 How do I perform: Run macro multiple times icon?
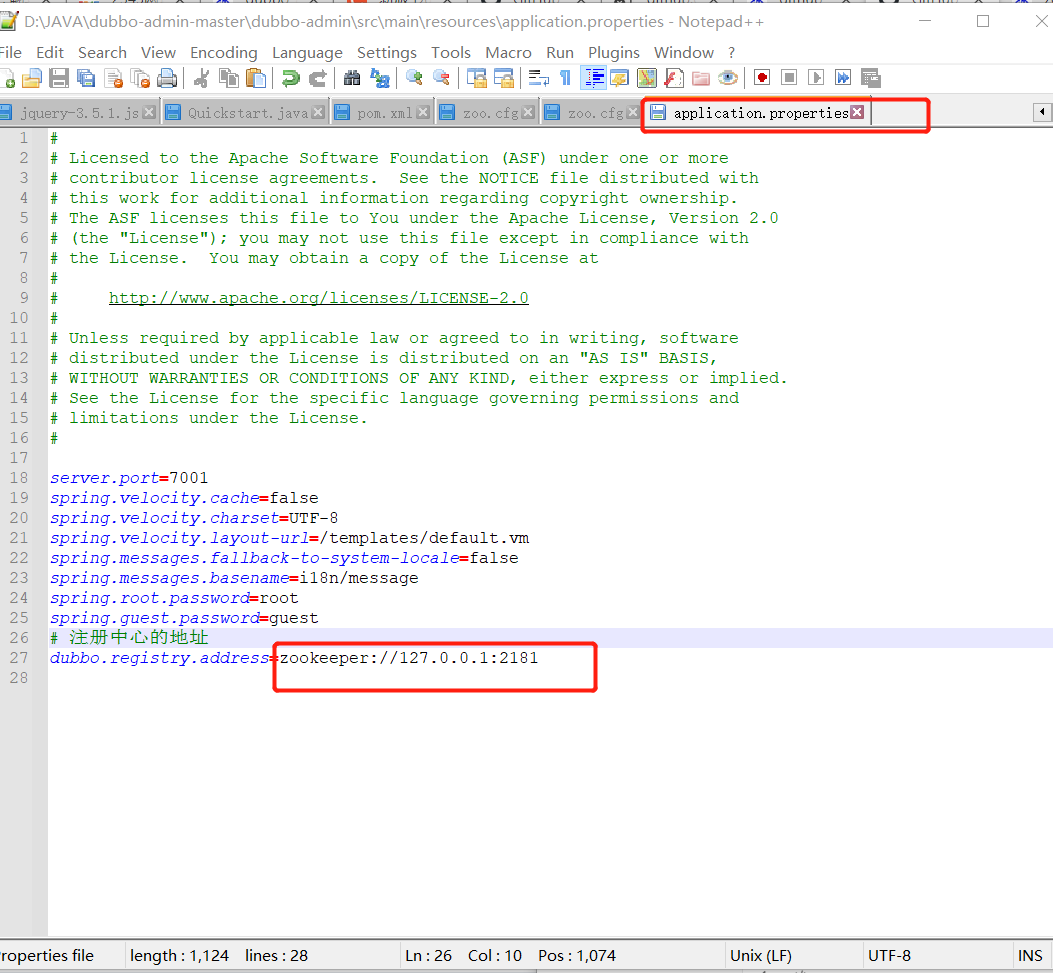(x=843, y=79)
